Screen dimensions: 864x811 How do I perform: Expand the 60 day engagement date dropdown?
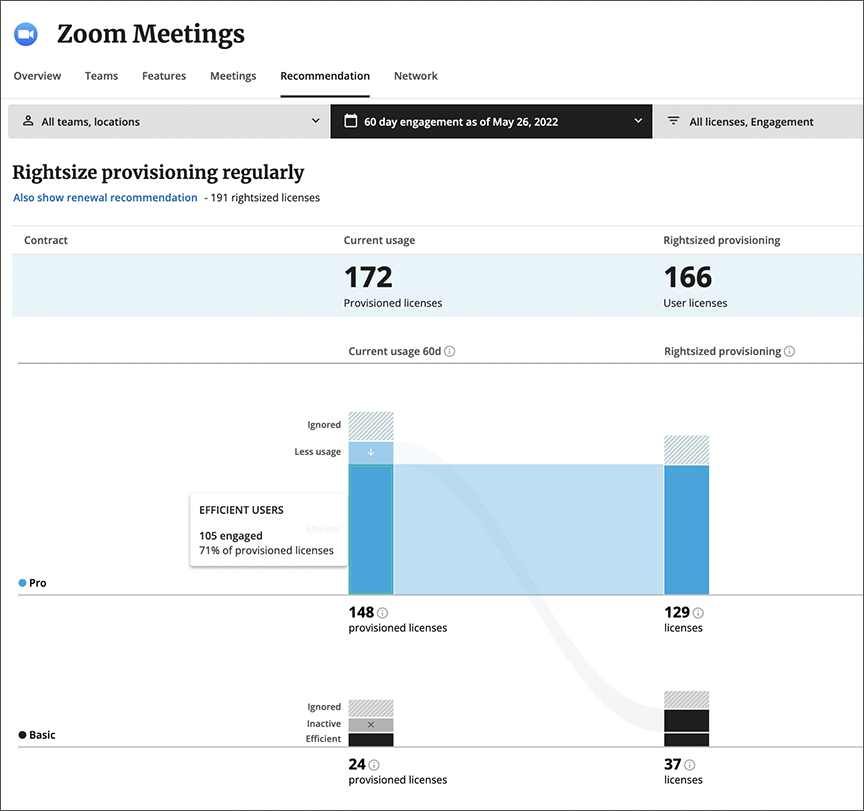coord(491,122)
